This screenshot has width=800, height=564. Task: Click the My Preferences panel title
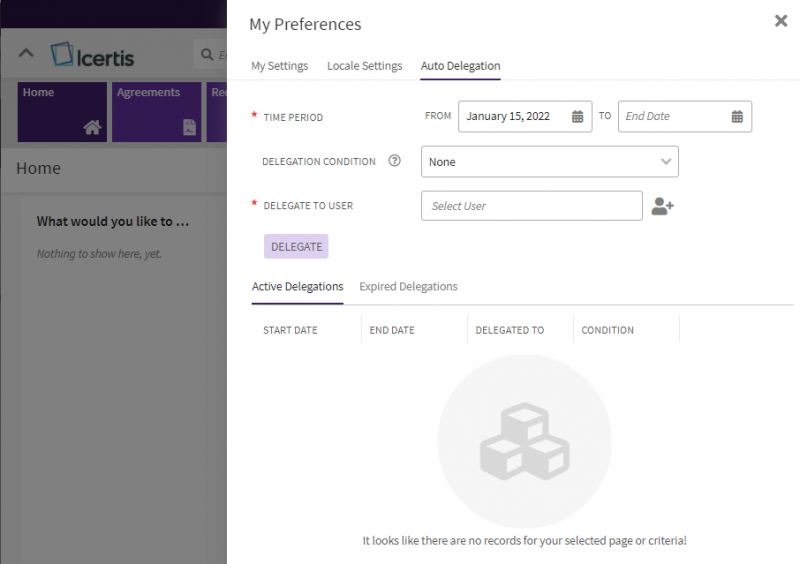[x=305, y=24]
